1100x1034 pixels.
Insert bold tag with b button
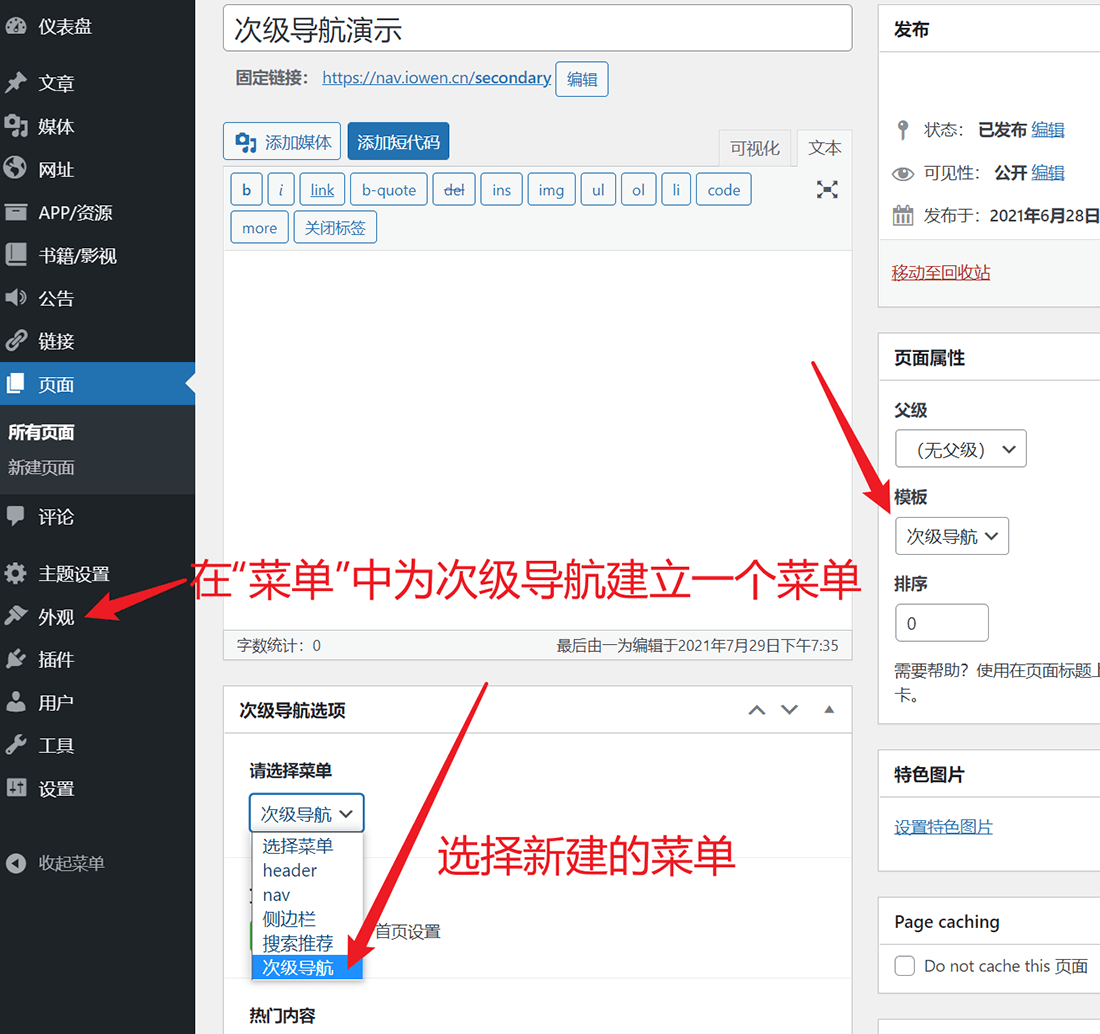(x=246, y=189)
